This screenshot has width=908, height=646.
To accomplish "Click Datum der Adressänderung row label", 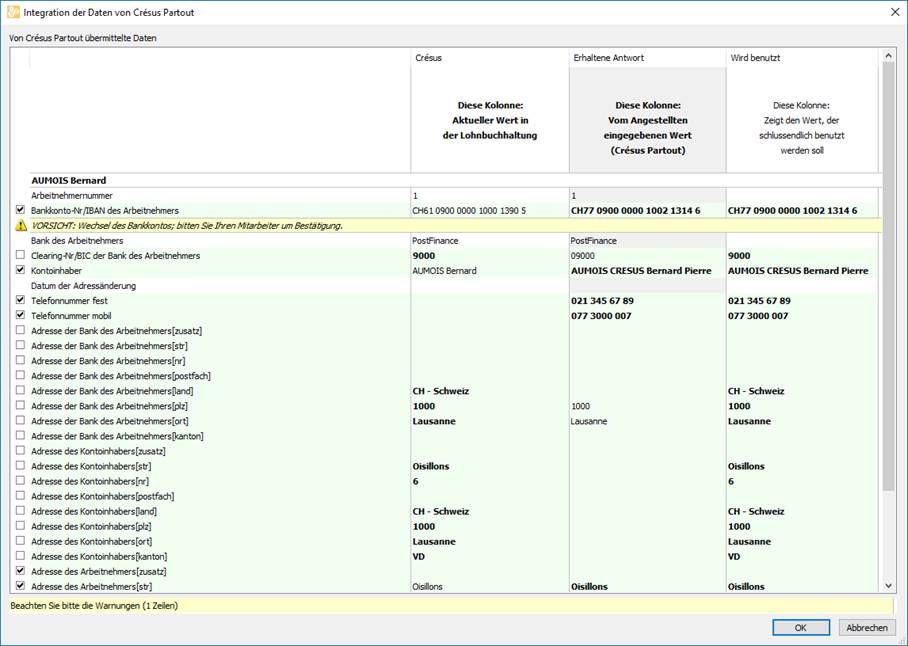I will point(83,286).
